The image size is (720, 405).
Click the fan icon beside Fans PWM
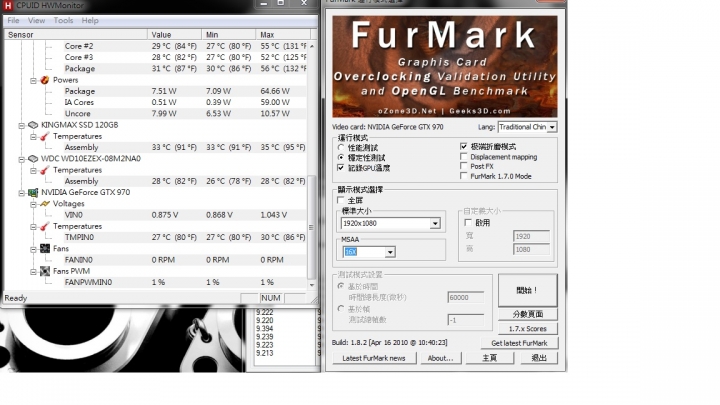pyautogui.click(x=45, y=271)
